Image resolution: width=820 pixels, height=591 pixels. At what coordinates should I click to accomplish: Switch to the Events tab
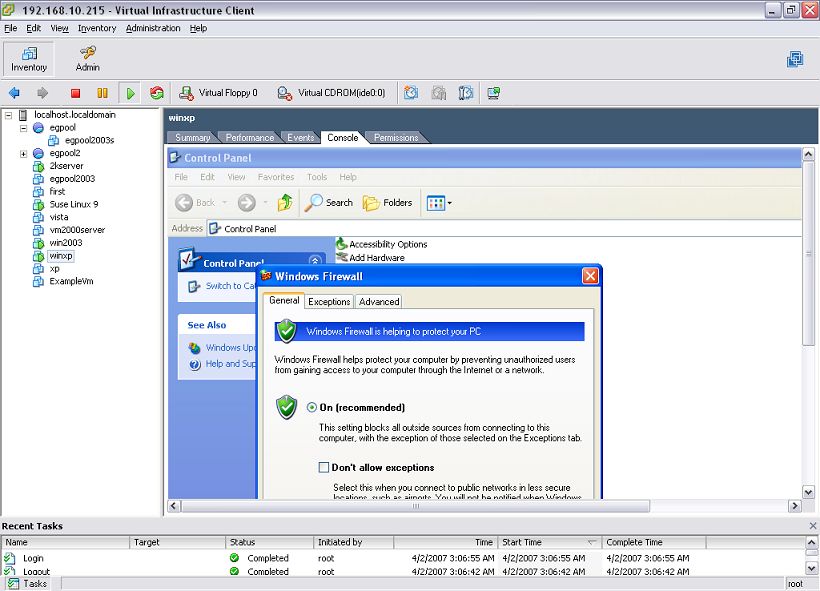pyautogui.click(x=300, y=138)
